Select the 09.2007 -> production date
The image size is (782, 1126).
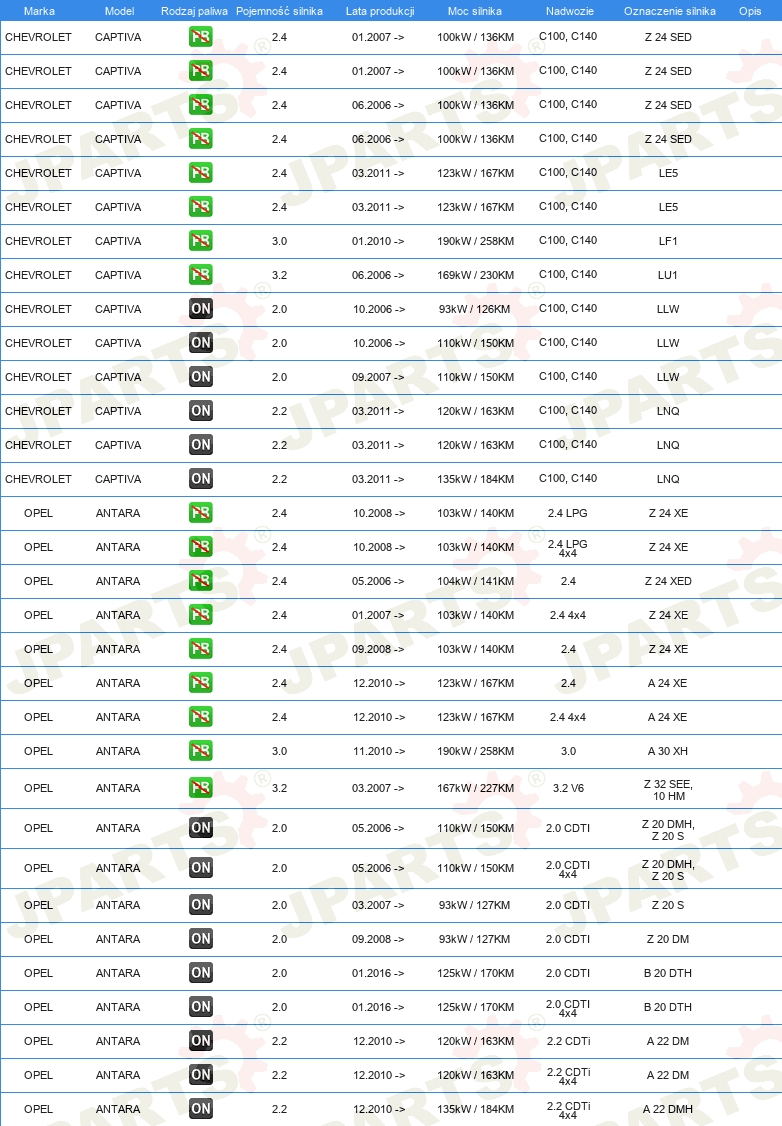(x=378, y=377)
